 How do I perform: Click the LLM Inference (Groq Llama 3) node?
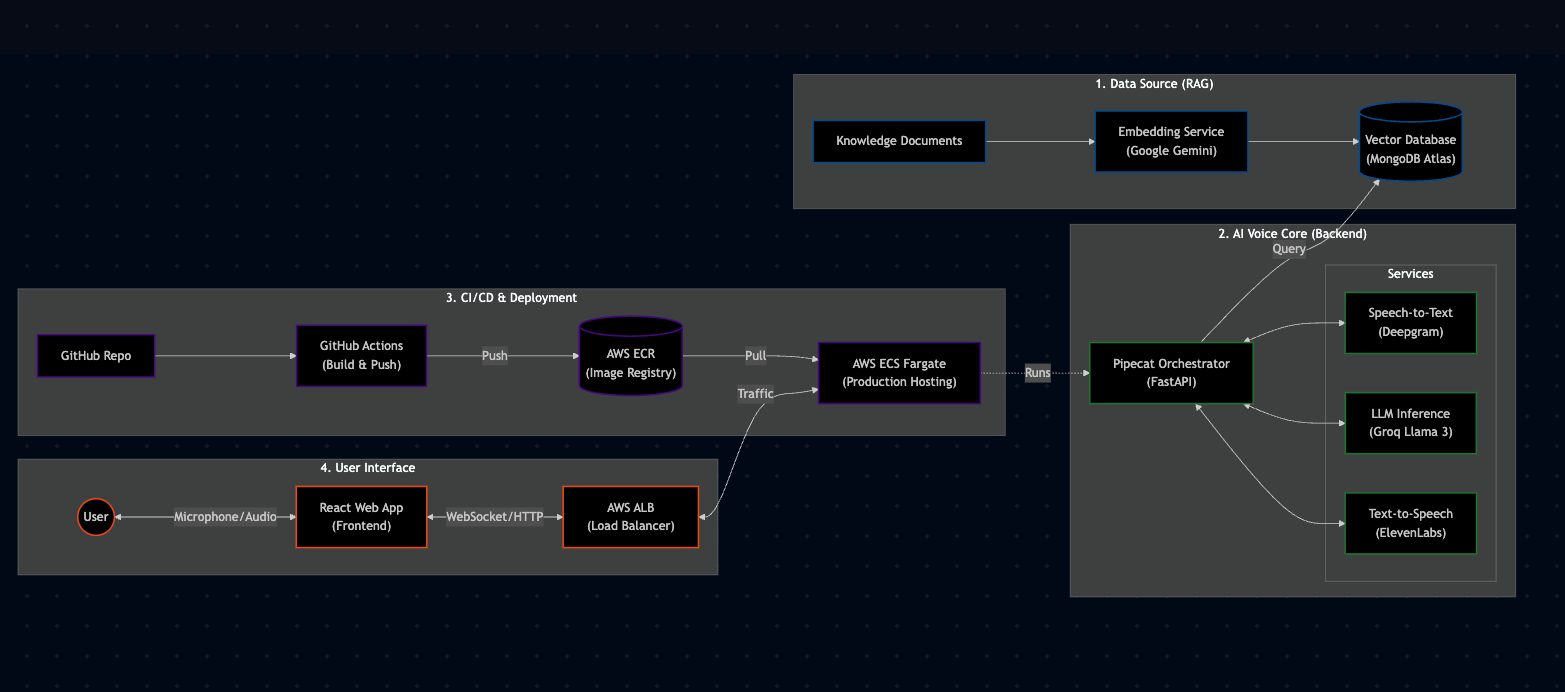(1410, 422)
